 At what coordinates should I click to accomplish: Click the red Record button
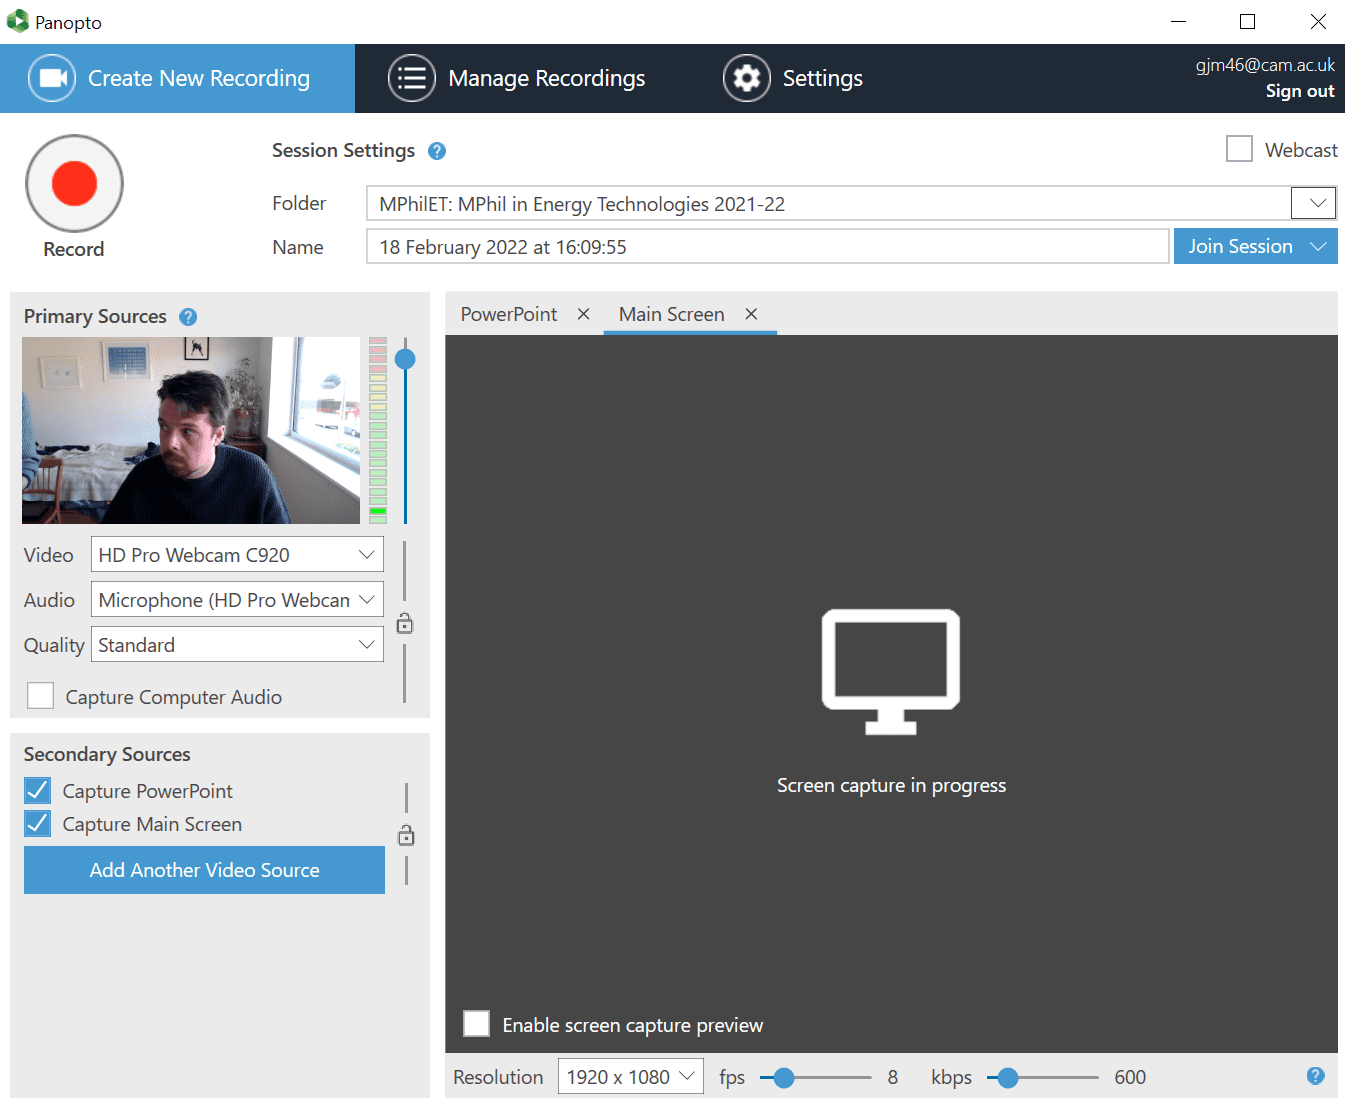pos(74,184)
